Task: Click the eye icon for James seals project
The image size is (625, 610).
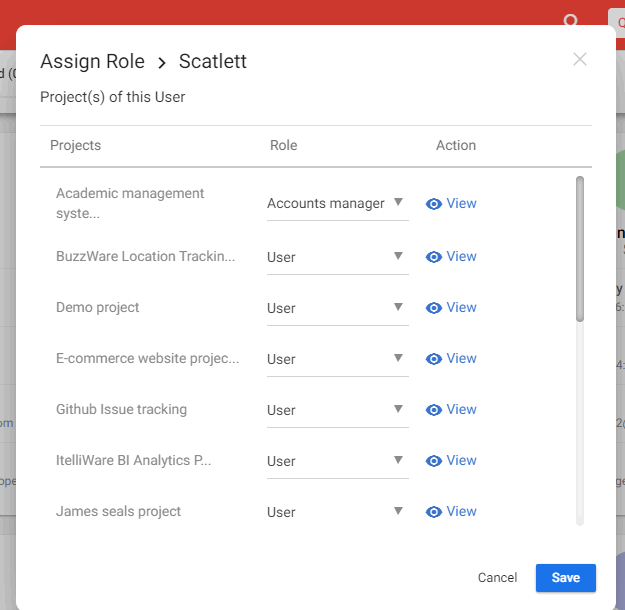Action: [x=434, y=512]
